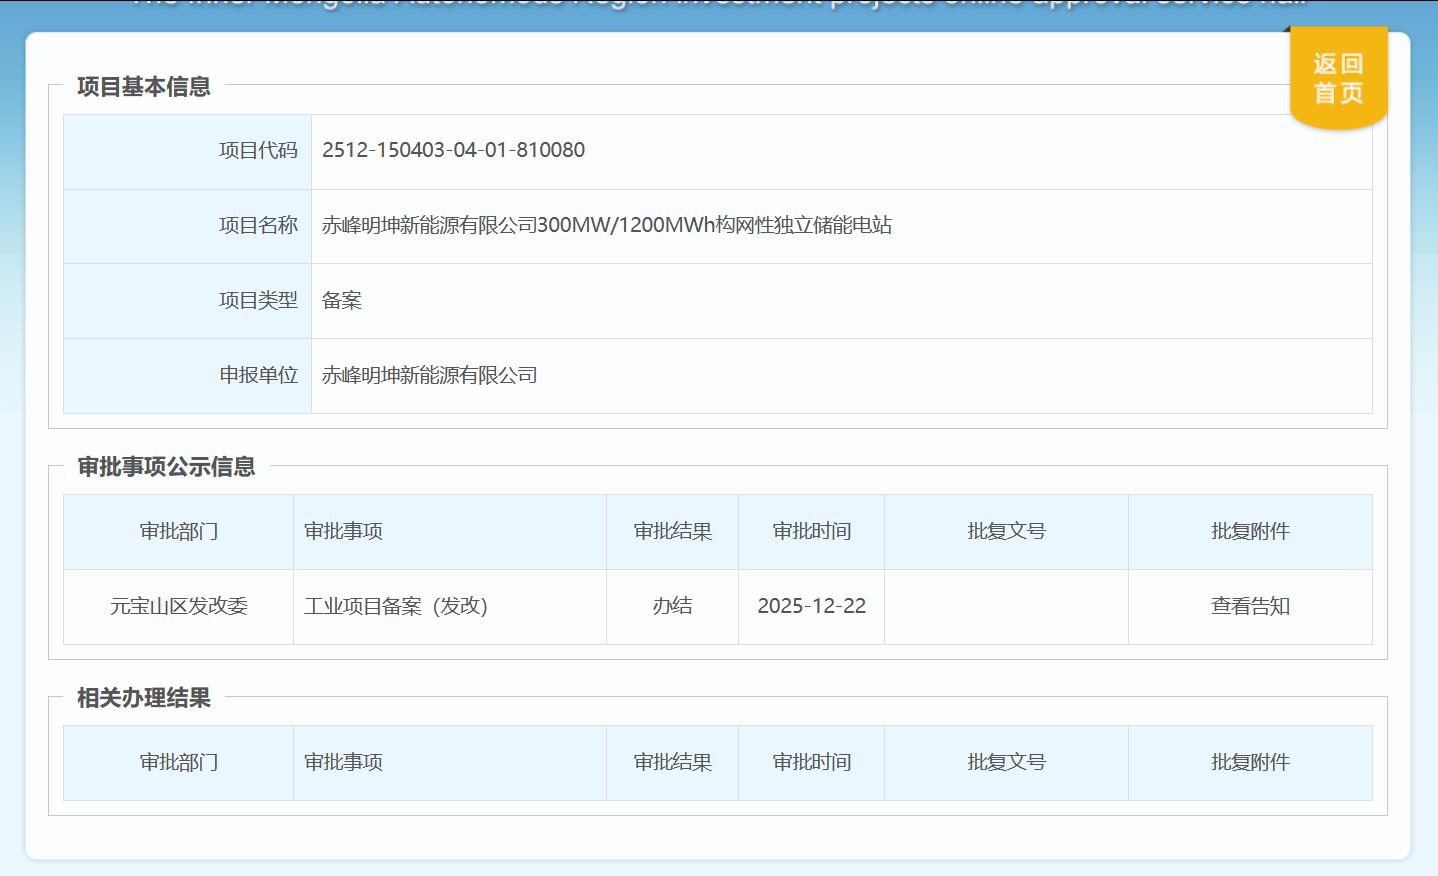Click 审批部门 header in 审批事项公示信息 table
1438x876 pixels.
click(178, 531)
